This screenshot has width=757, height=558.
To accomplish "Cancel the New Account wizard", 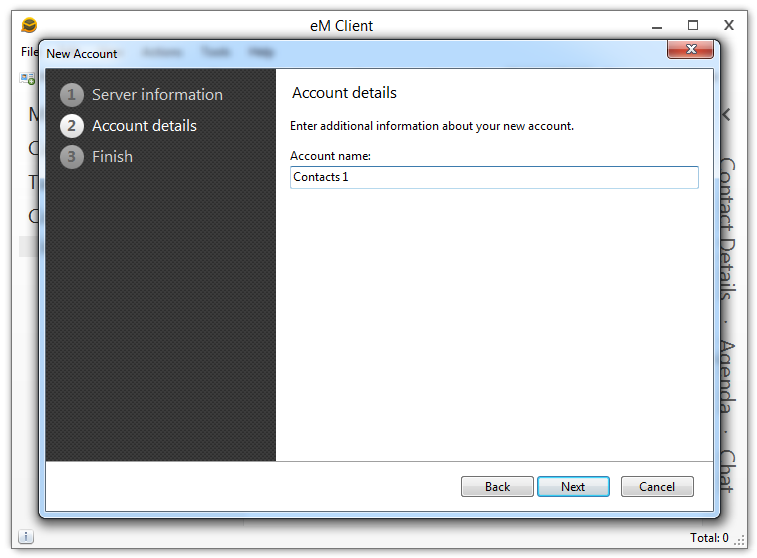I will coord(657,486).
